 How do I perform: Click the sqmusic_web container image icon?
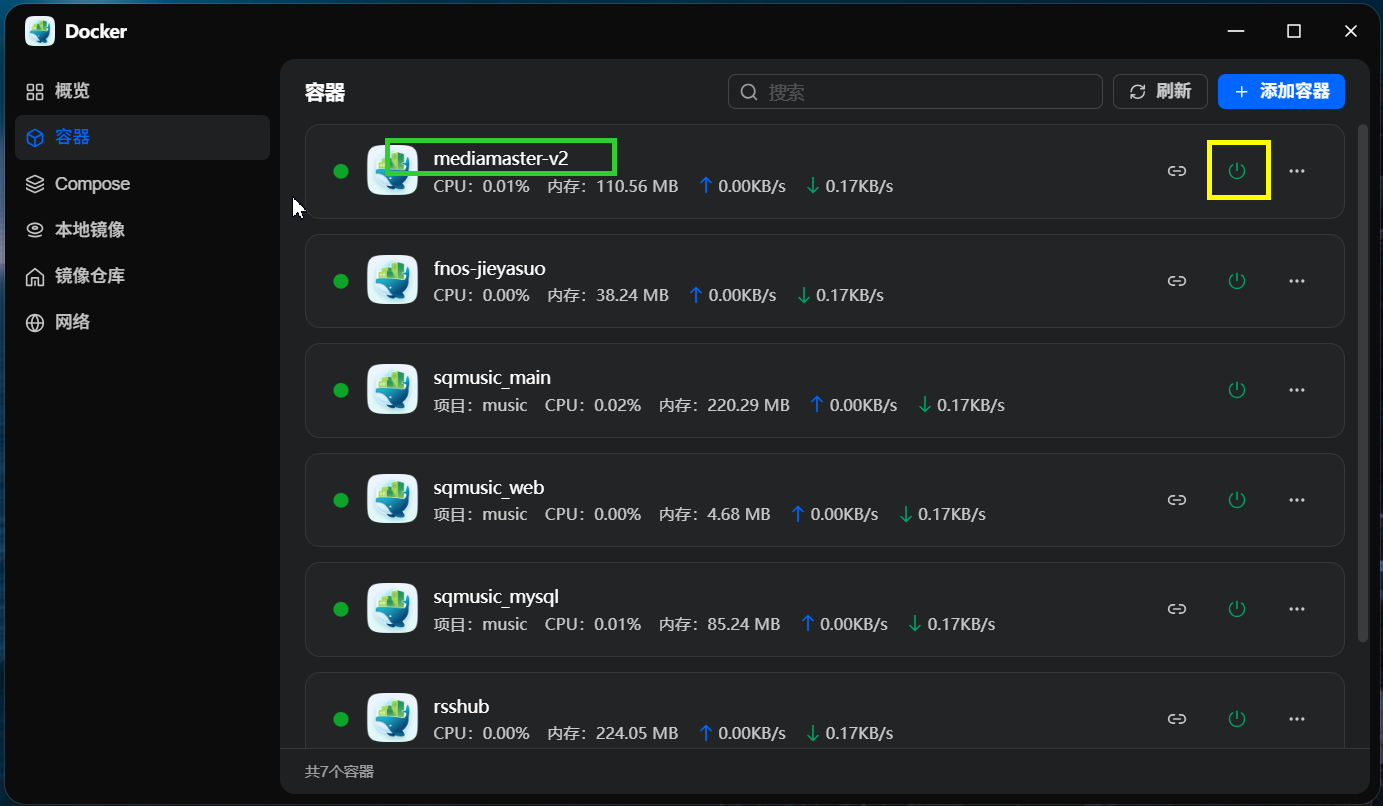(392, 498)
